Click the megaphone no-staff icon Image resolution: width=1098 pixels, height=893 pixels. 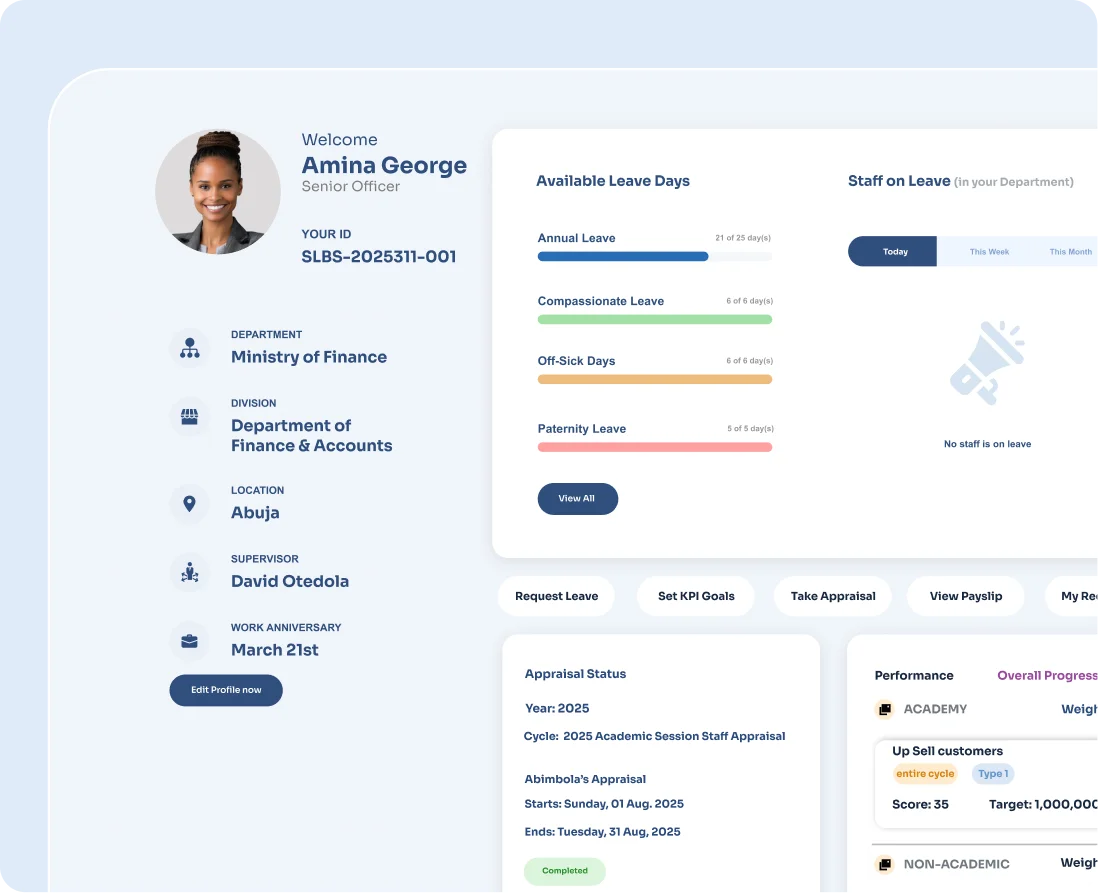986,362
